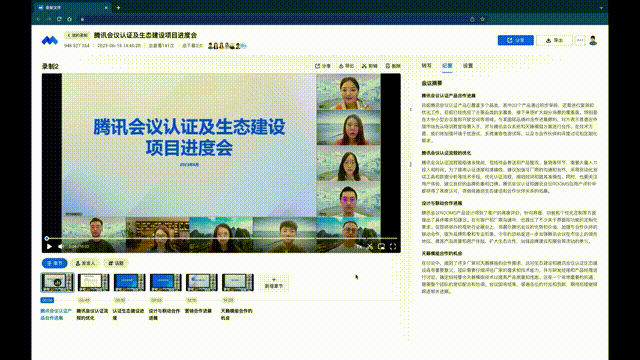The width and height of the screenshot is (640, 360).
Task: Toggle picture-in-picture video icon
Action: pyautogui.click(x=381, y=247)
